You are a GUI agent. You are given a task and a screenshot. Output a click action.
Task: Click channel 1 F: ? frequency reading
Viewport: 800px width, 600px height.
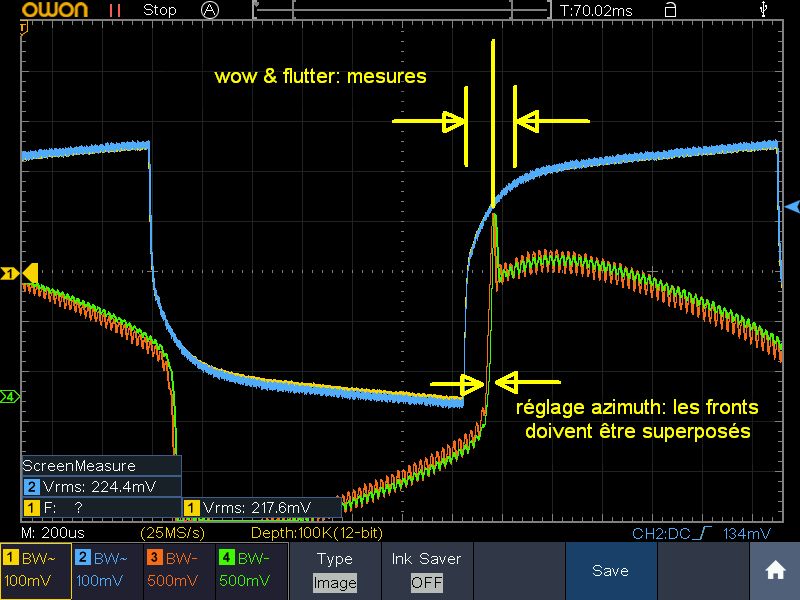(101, 507)
